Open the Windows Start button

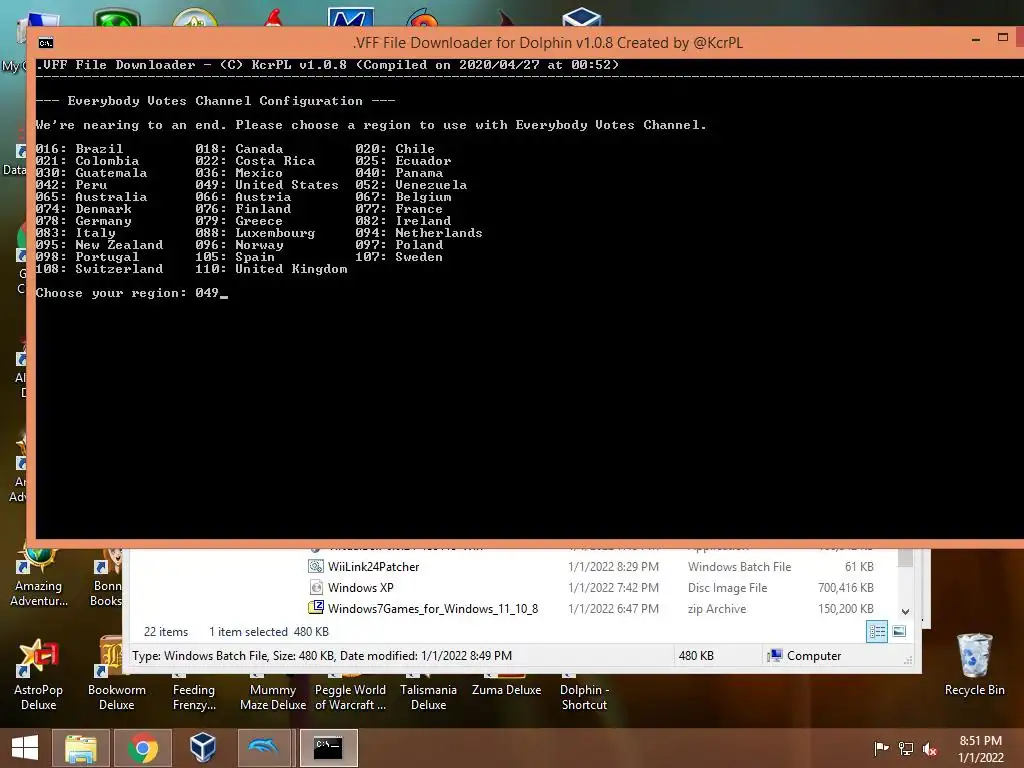25,748
